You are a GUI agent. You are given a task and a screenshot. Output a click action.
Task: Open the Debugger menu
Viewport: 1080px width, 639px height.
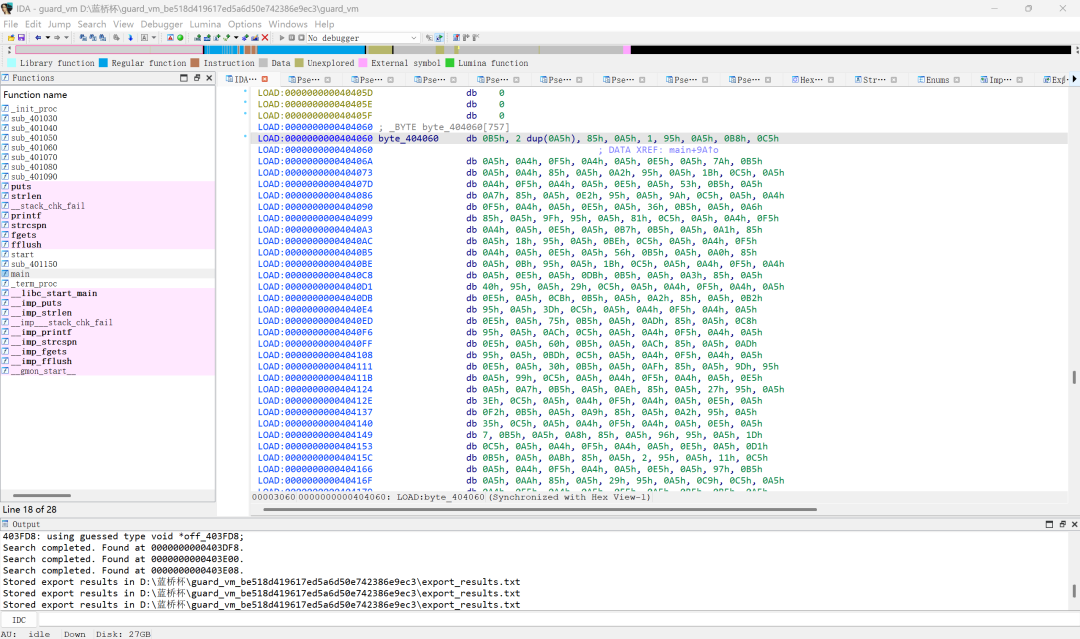pos(162,24)
